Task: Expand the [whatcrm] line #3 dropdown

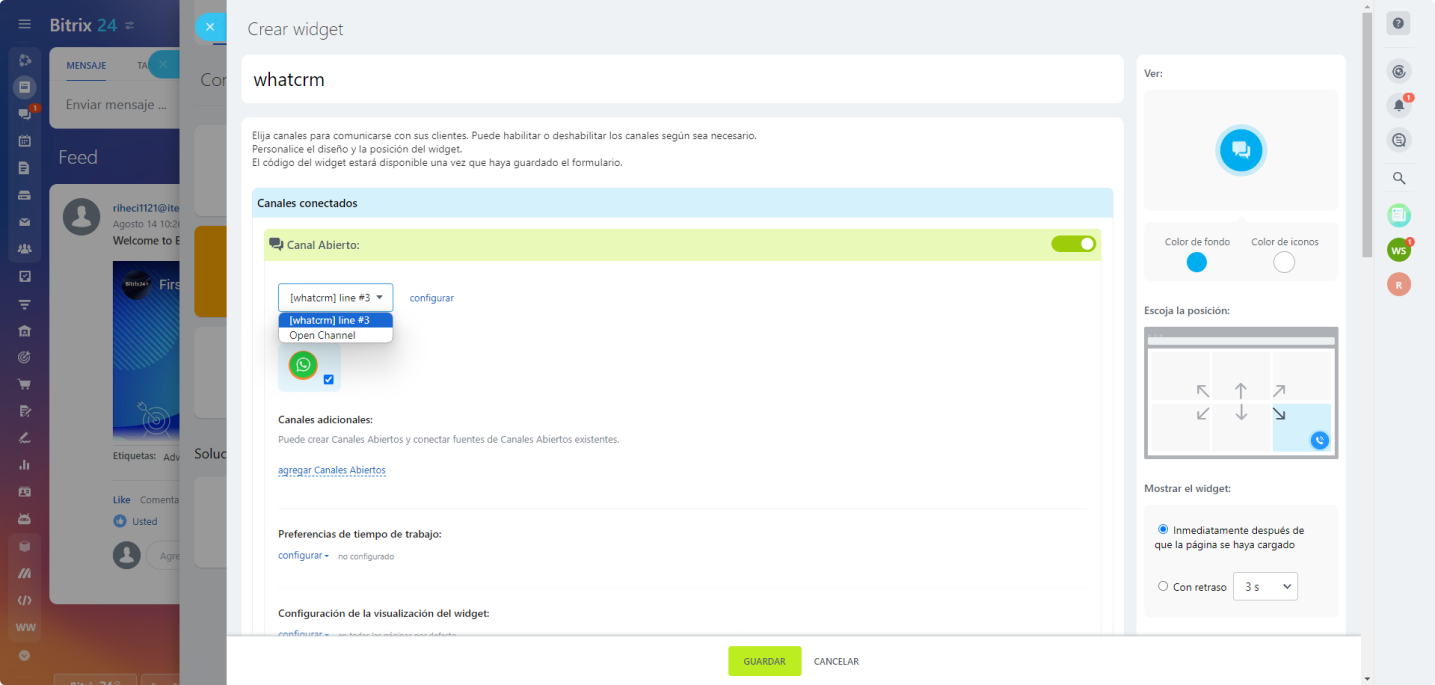Action: pyautogui.click(x=335, y=297)
